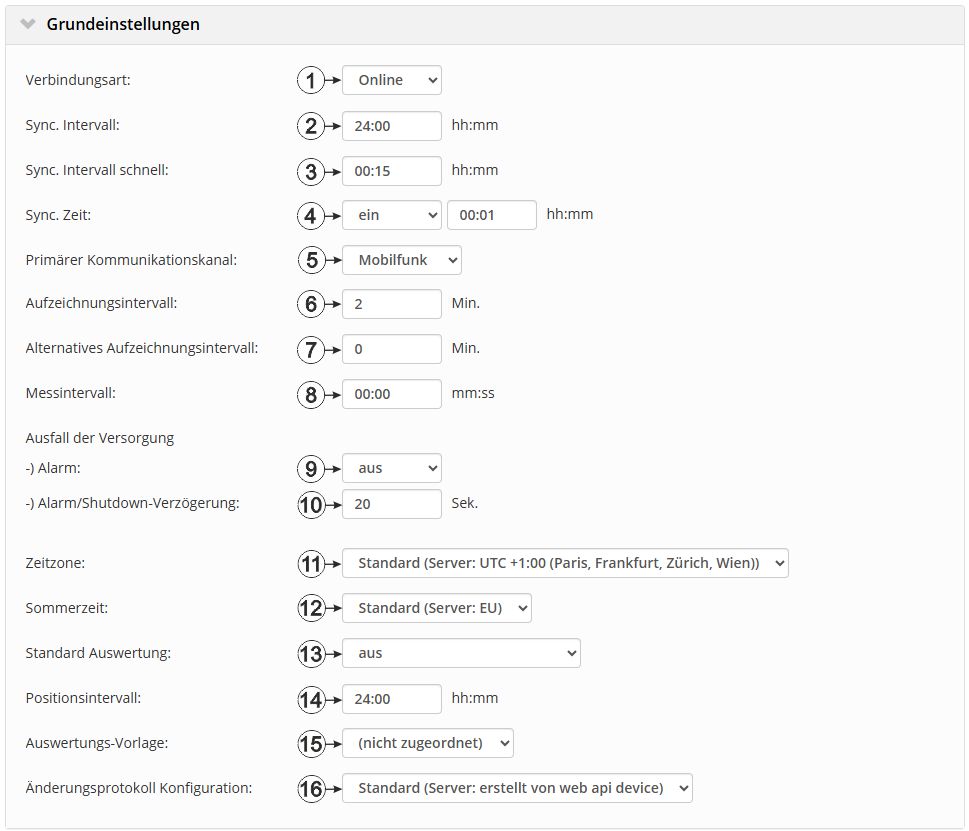The height and width of the screenshot is (831, 969).
Task: Click the Messintervall input field
Action: click(391, 394)
